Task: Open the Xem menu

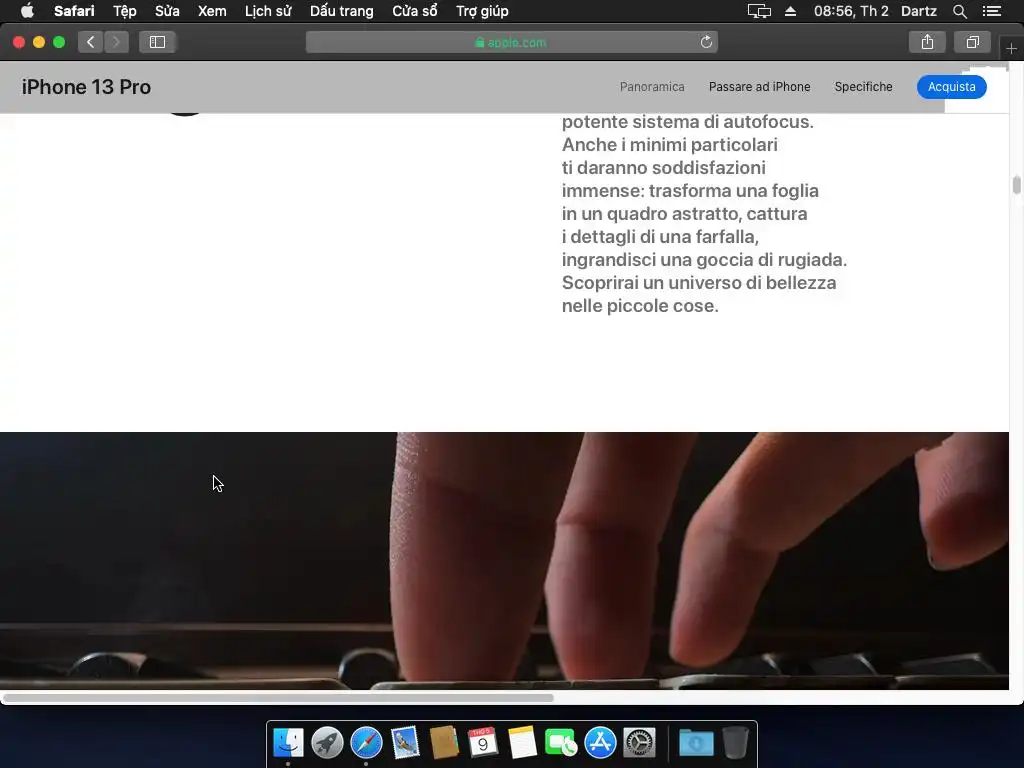Action: (212, 11)
